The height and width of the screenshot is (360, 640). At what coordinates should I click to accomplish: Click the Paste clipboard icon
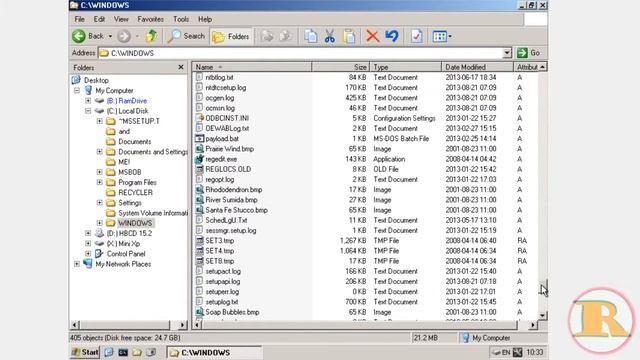pyautogui.click(x=349, y=36)
